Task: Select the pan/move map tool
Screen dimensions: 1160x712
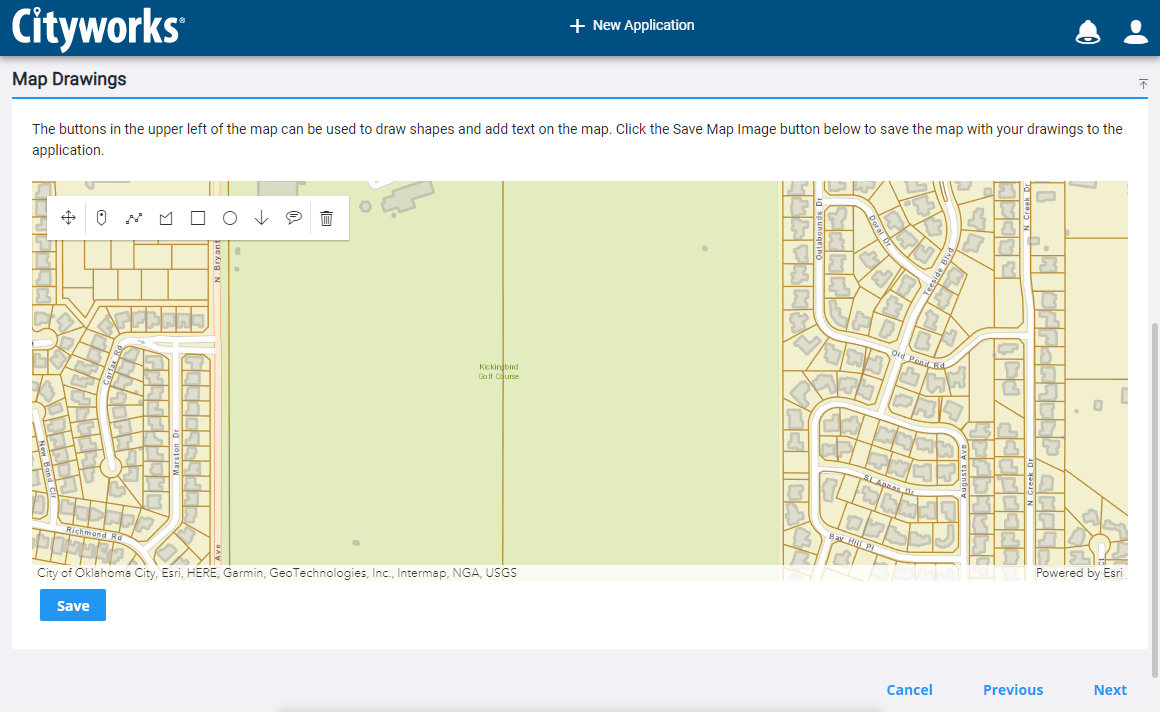Action: click(x=68, y=218)
